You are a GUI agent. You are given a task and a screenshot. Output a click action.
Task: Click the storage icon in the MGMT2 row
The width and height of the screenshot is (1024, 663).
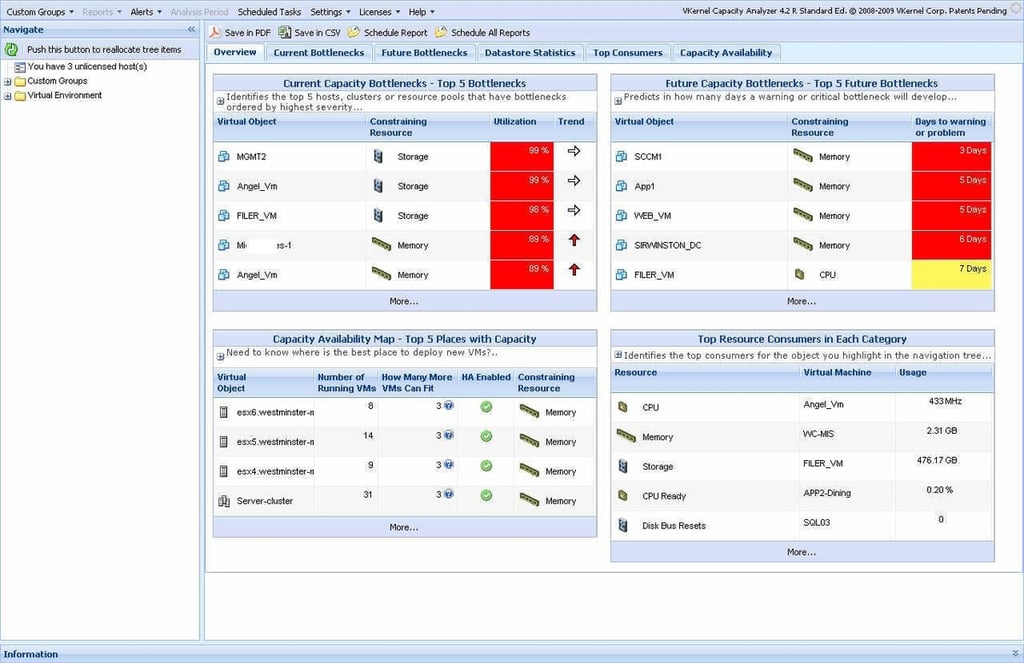pos(377,156)
